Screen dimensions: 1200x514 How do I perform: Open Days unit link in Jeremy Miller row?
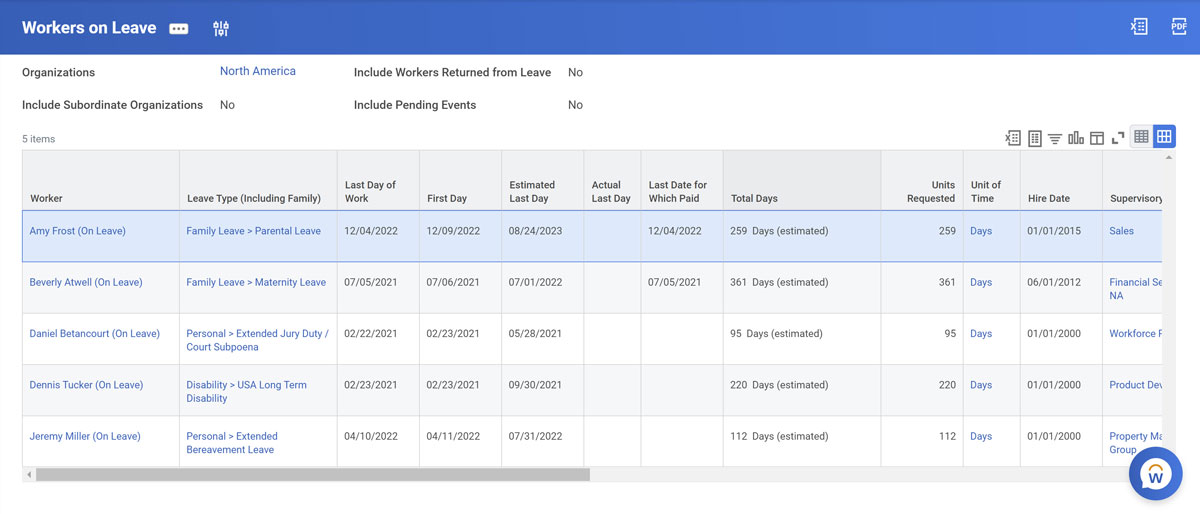[981, 436]
